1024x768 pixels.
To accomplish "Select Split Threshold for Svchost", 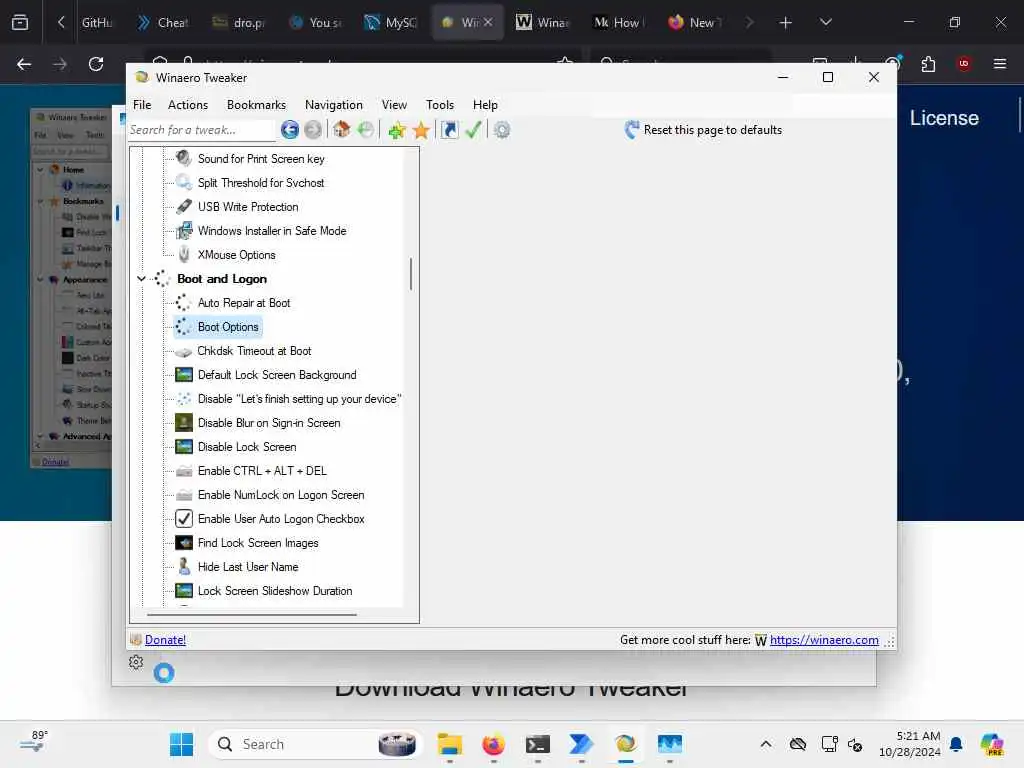I will (261, 183).
